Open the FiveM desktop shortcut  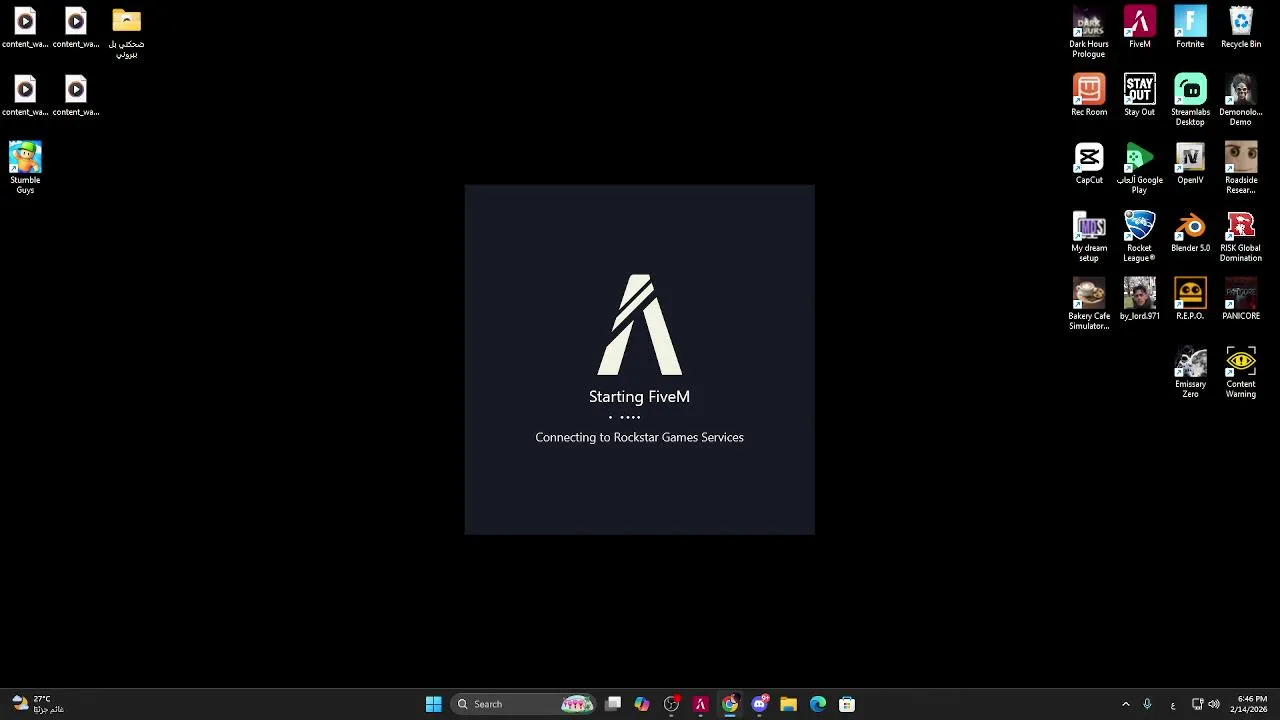tap(1139, 27)
